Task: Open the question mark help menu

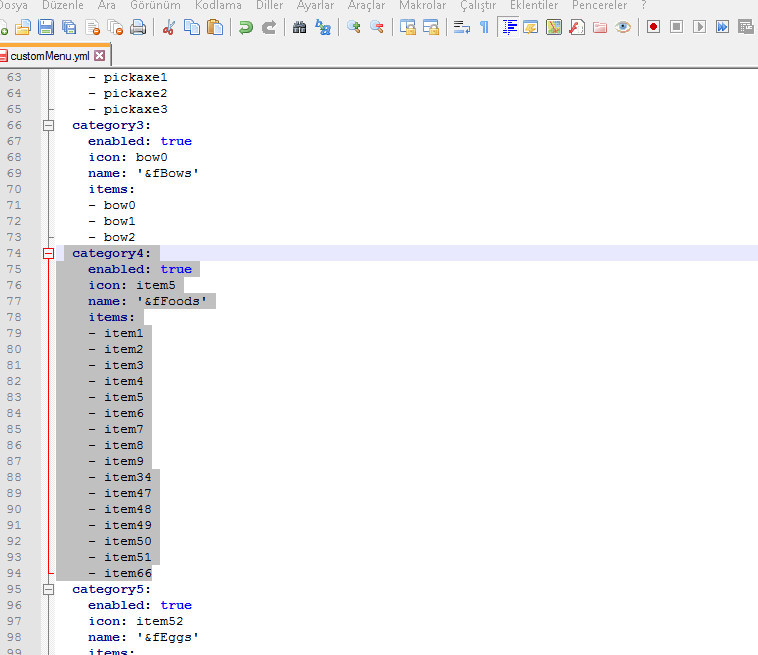Action: (643, 5)
